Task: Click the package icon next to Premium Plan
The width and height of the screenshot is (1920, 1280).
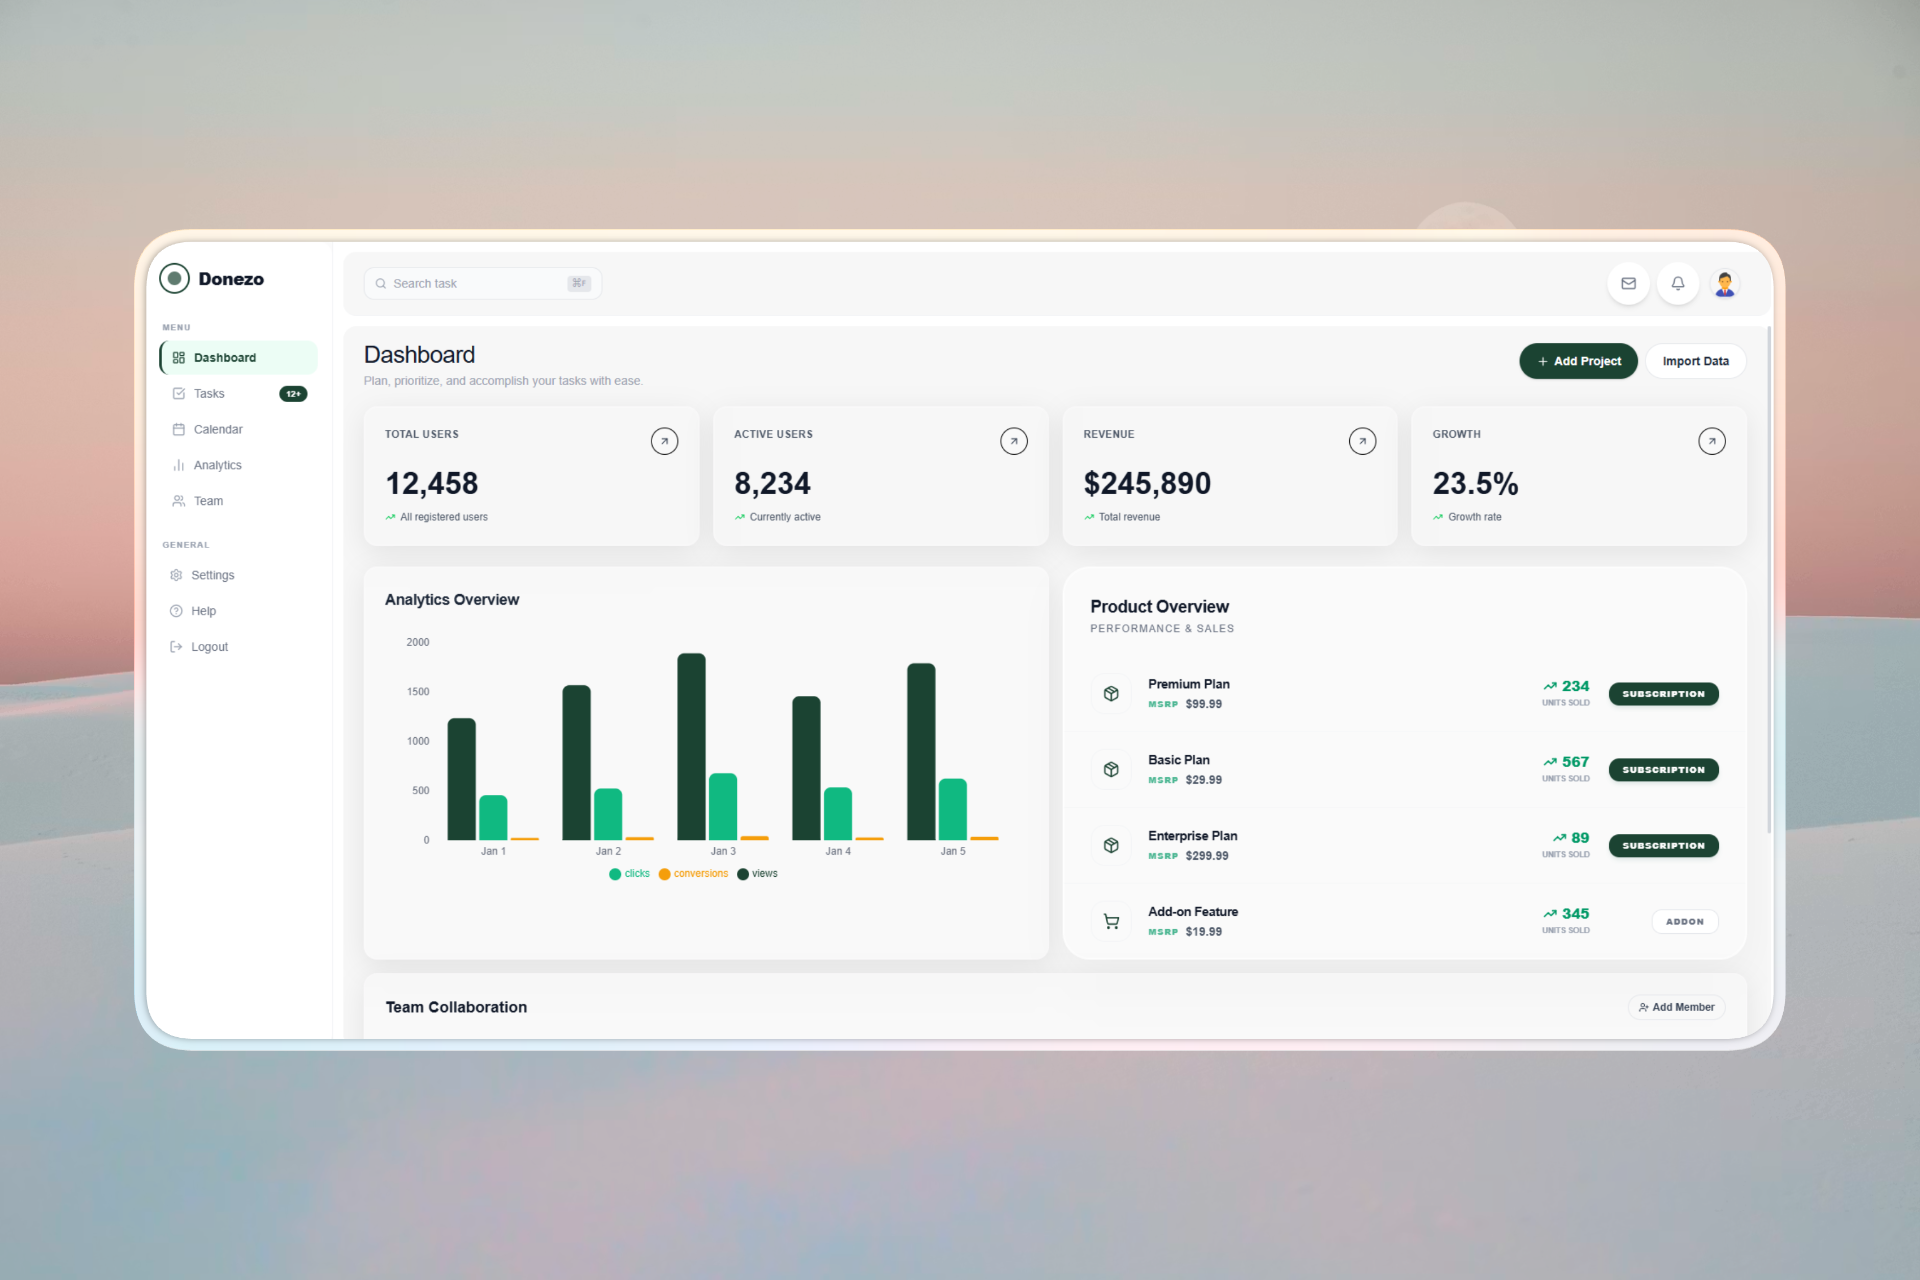Action: [1111, 693]
